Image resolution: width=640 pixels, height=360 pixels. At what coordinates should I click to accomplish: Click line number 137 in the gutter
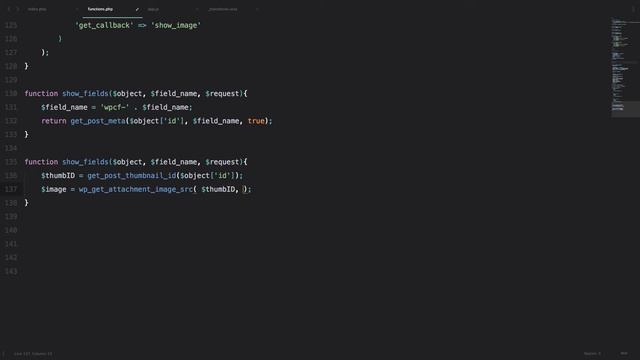pyautogui.click(x=11, y=189)
